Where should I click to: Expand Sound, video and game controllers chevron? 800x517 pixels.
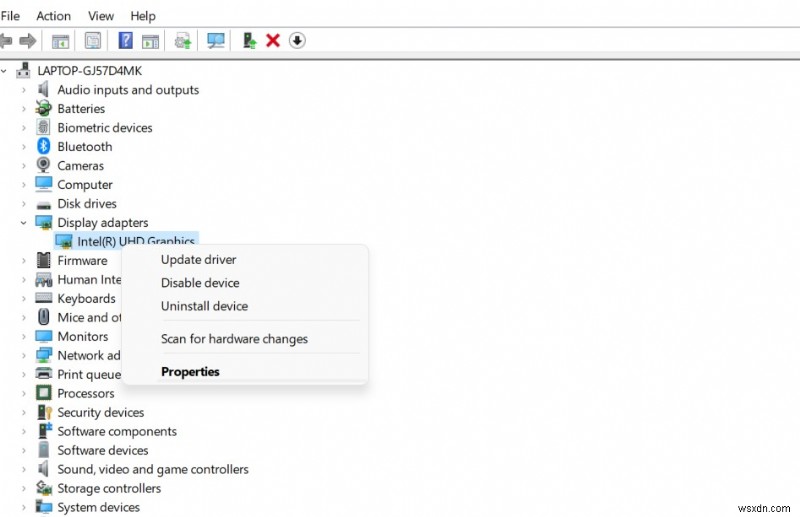tap(23, 469)
